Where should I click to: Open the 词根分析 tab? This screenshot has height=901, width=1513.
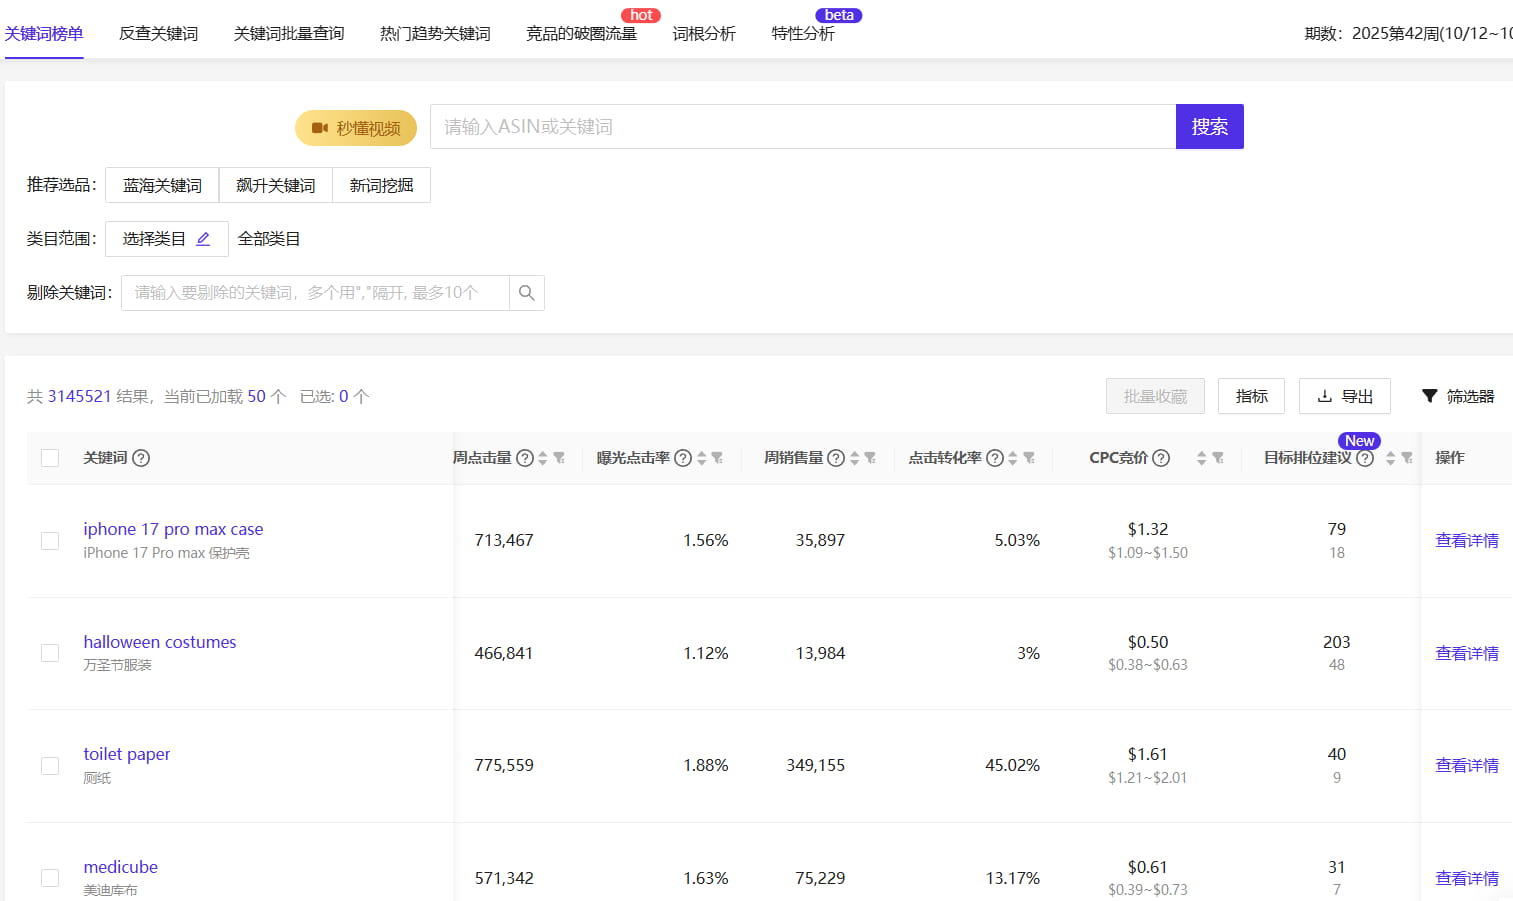tap(704, 31)
